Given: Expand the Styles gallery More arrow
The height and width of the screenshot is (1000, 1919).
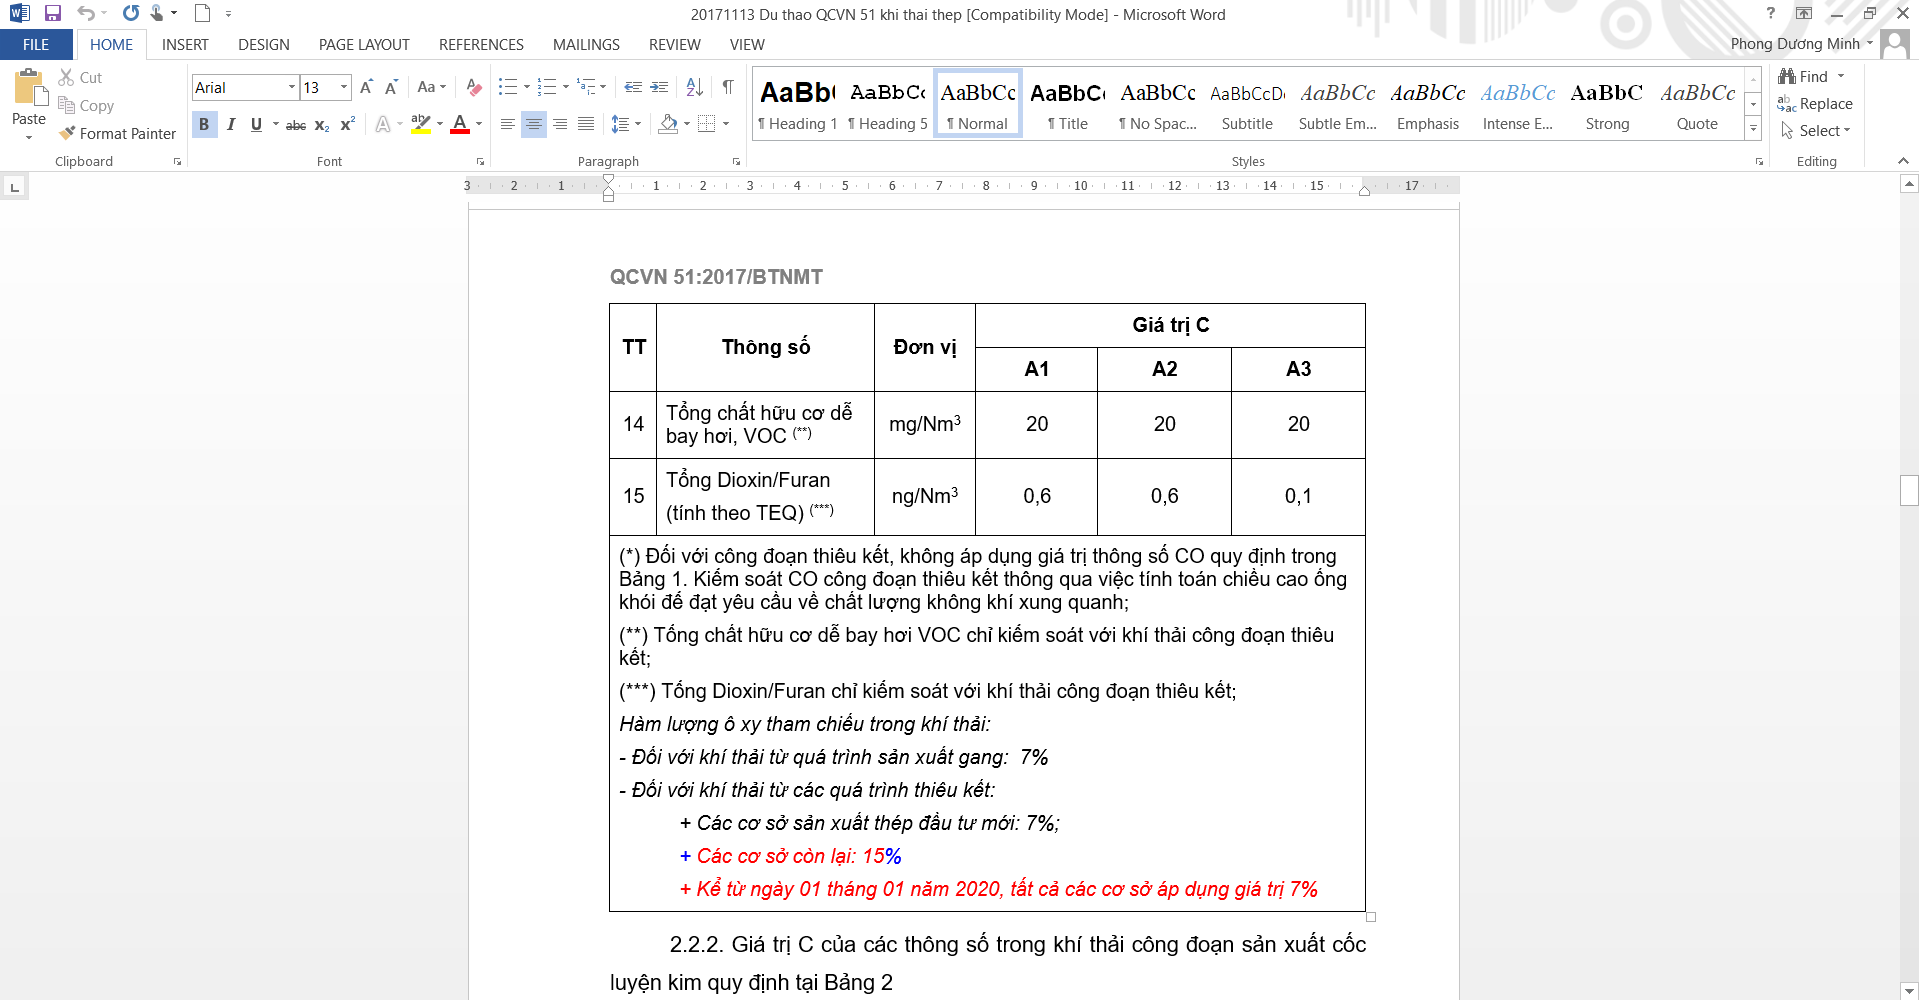Looking at the screenshot, I should coord(1753,129).
